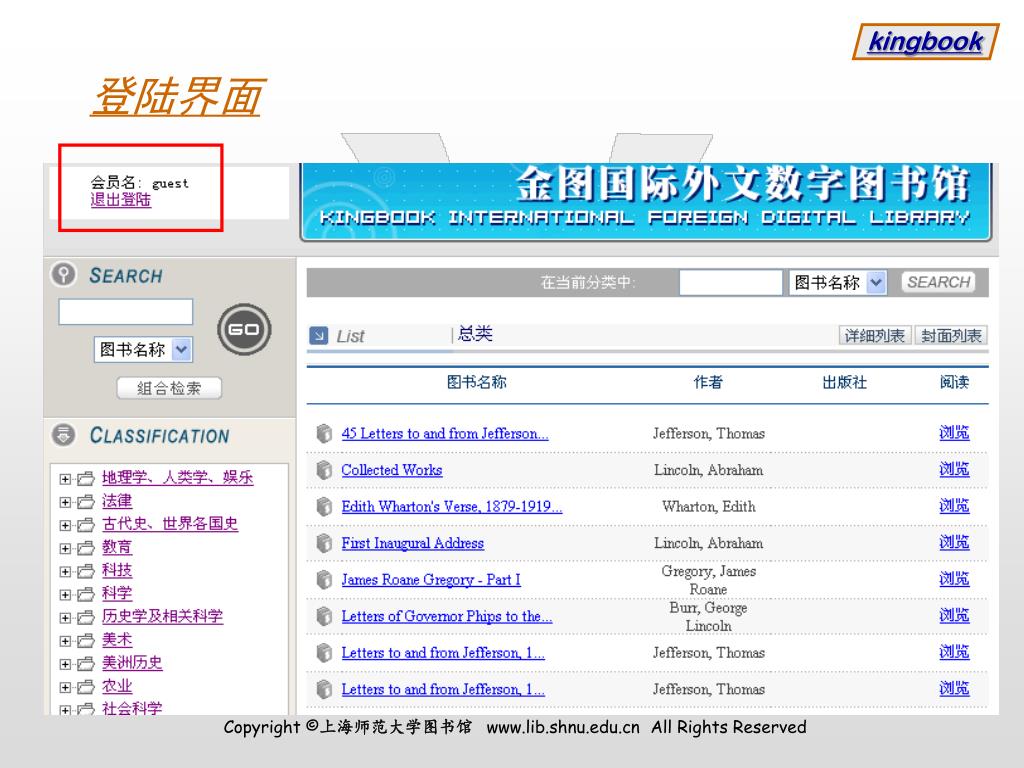Click the book icon beside Collected Works
This screenshot has width=1024, height=768.
(x=324, y=470)
